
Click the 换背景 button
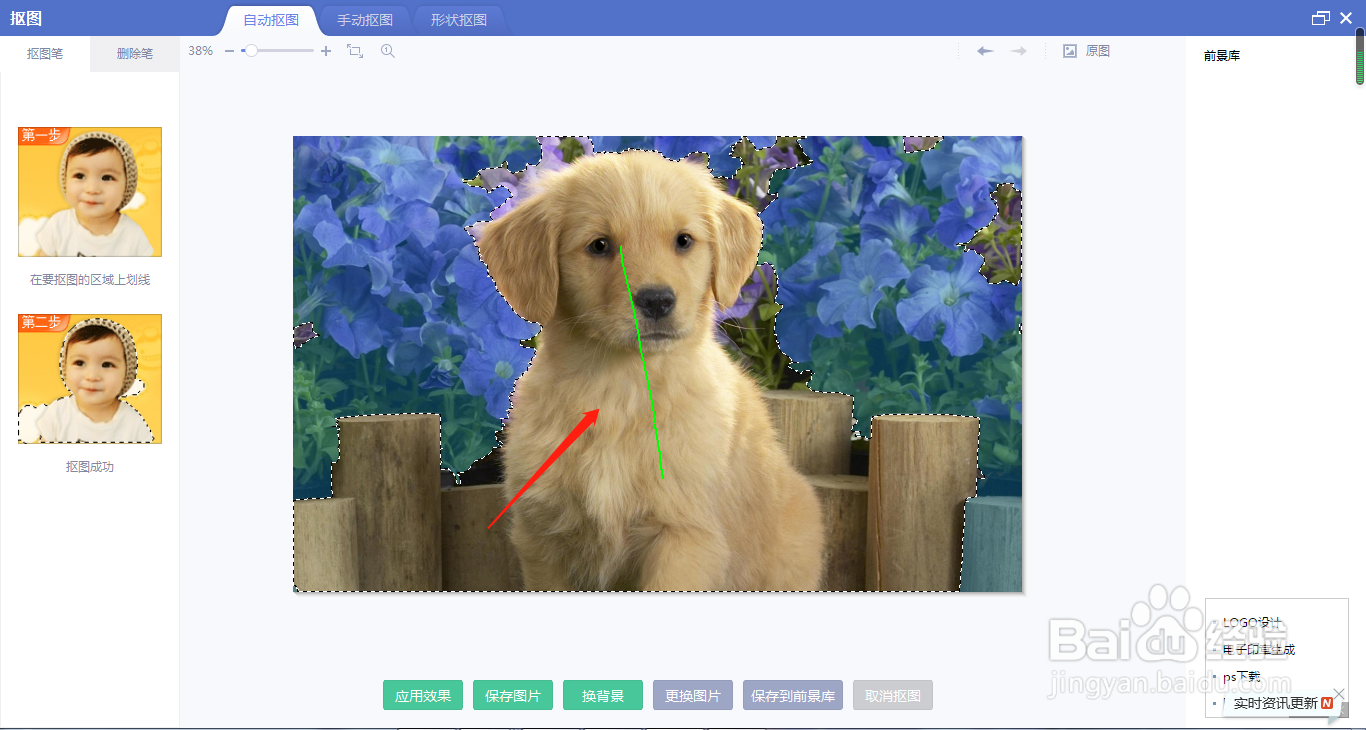(x=603, y=696)
